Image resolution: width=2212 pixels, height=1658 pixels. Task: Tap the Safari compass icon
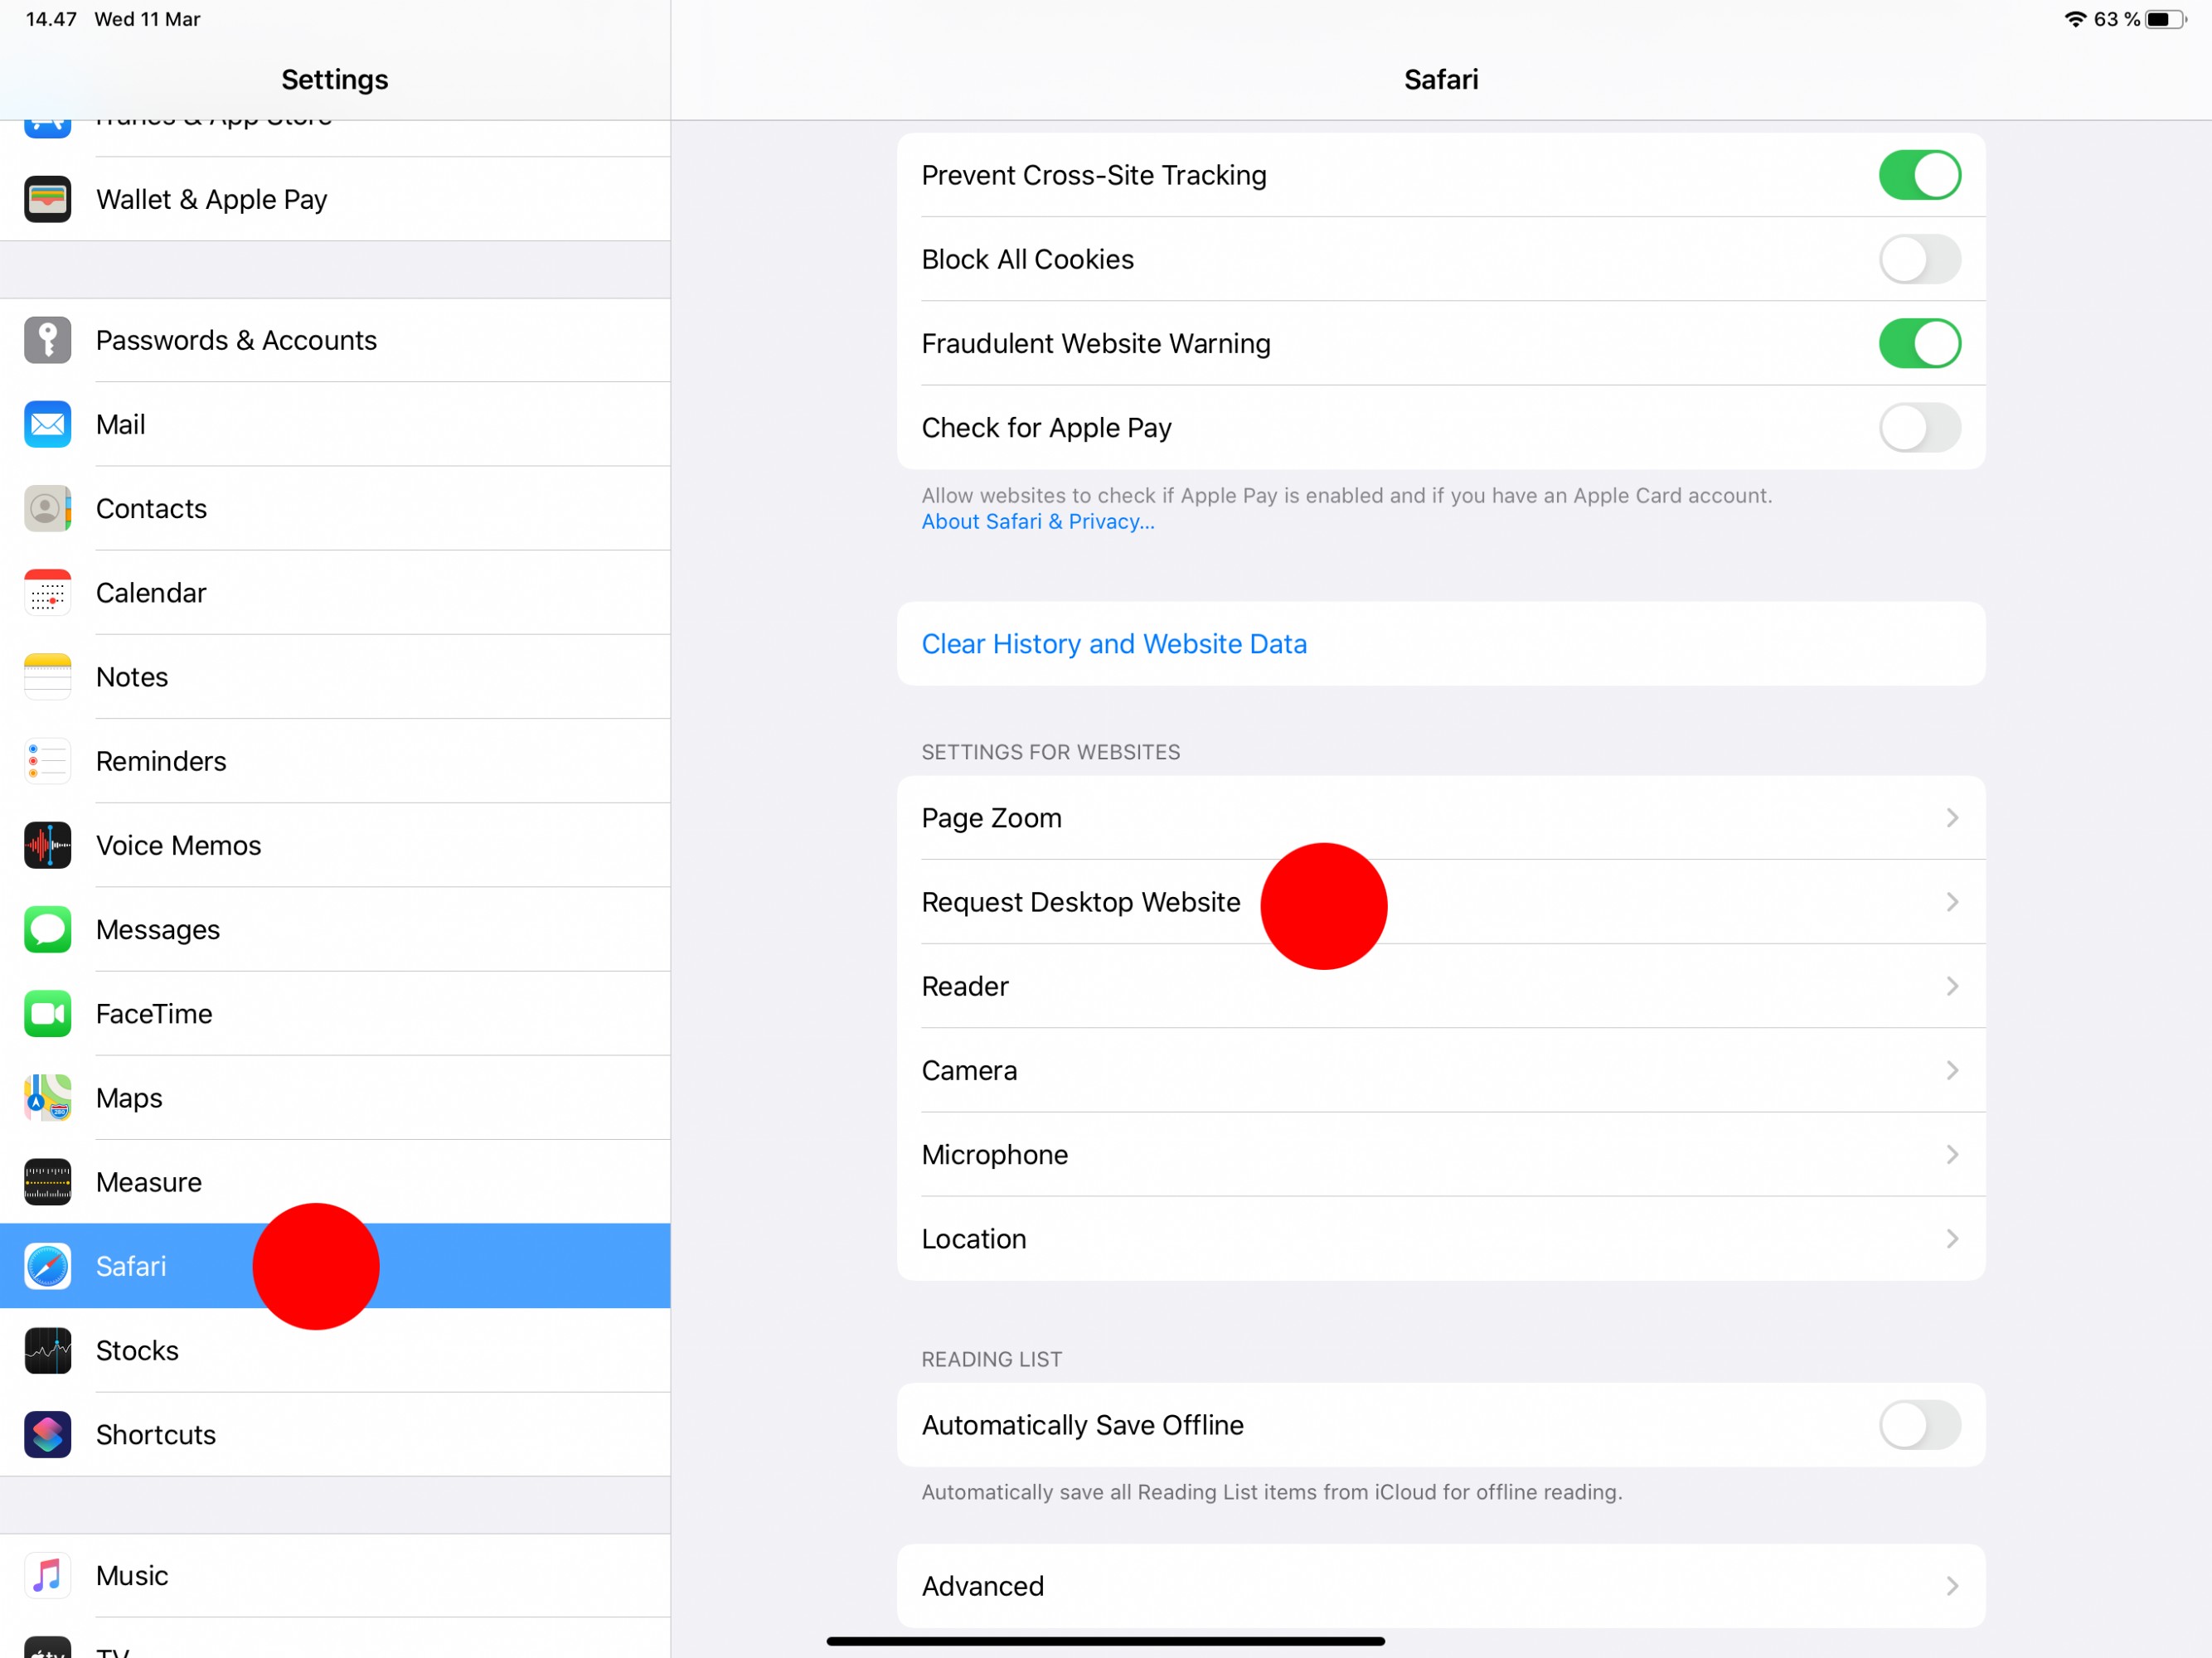(47, 1266)
